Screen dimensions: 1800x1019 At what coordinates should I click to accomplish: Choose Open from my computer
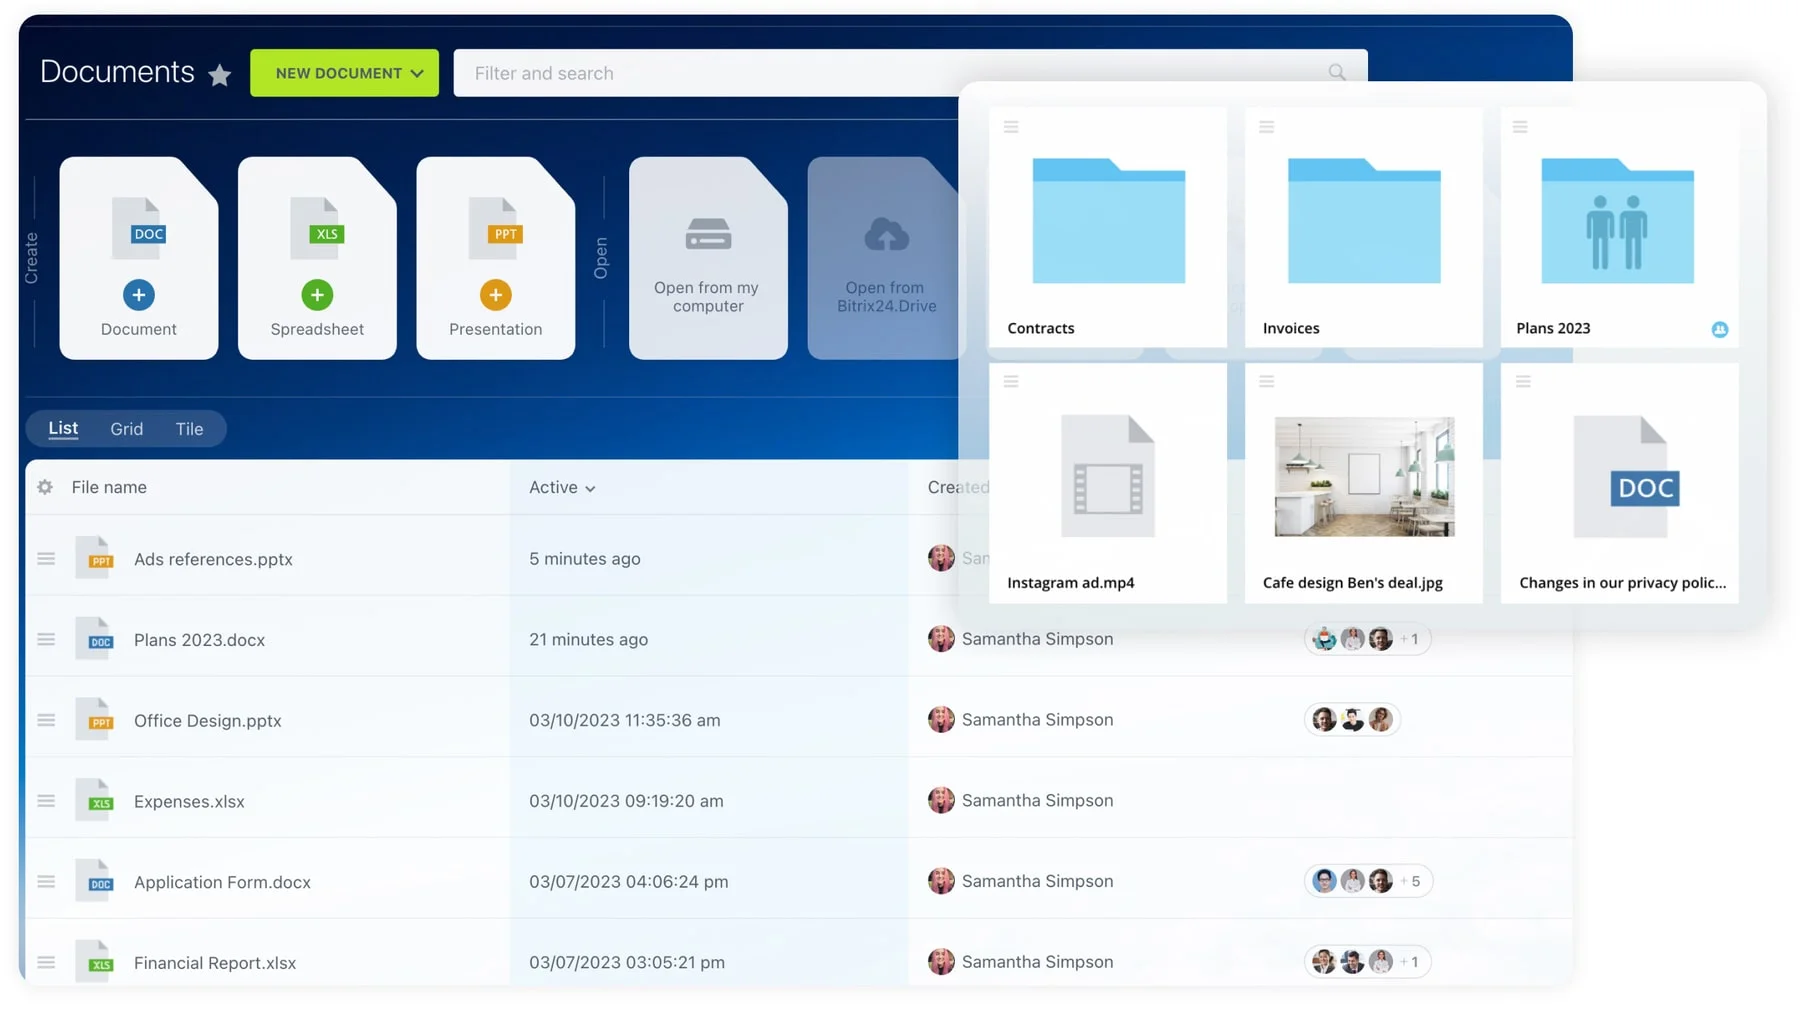pos(707,258)
